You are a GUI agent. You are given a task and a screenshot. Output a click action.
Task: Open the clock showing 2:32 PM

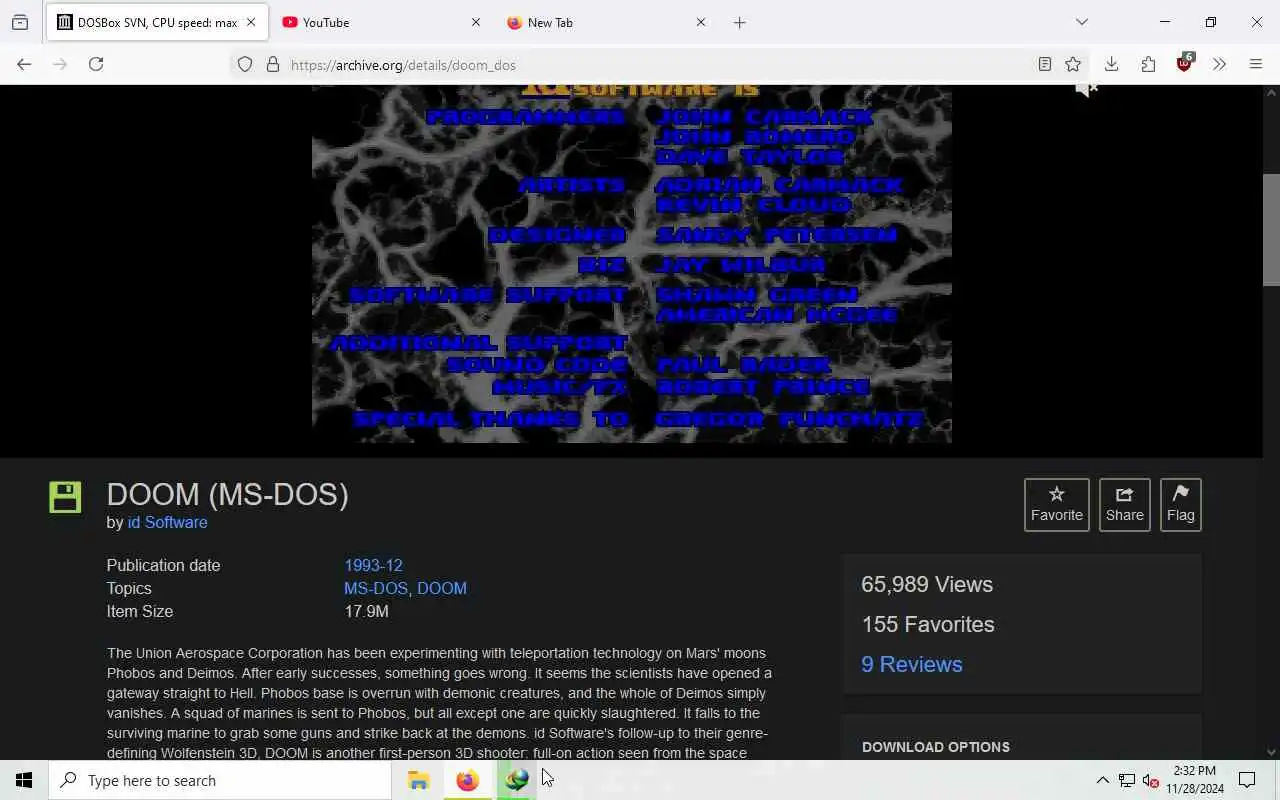click(1195, 780)
